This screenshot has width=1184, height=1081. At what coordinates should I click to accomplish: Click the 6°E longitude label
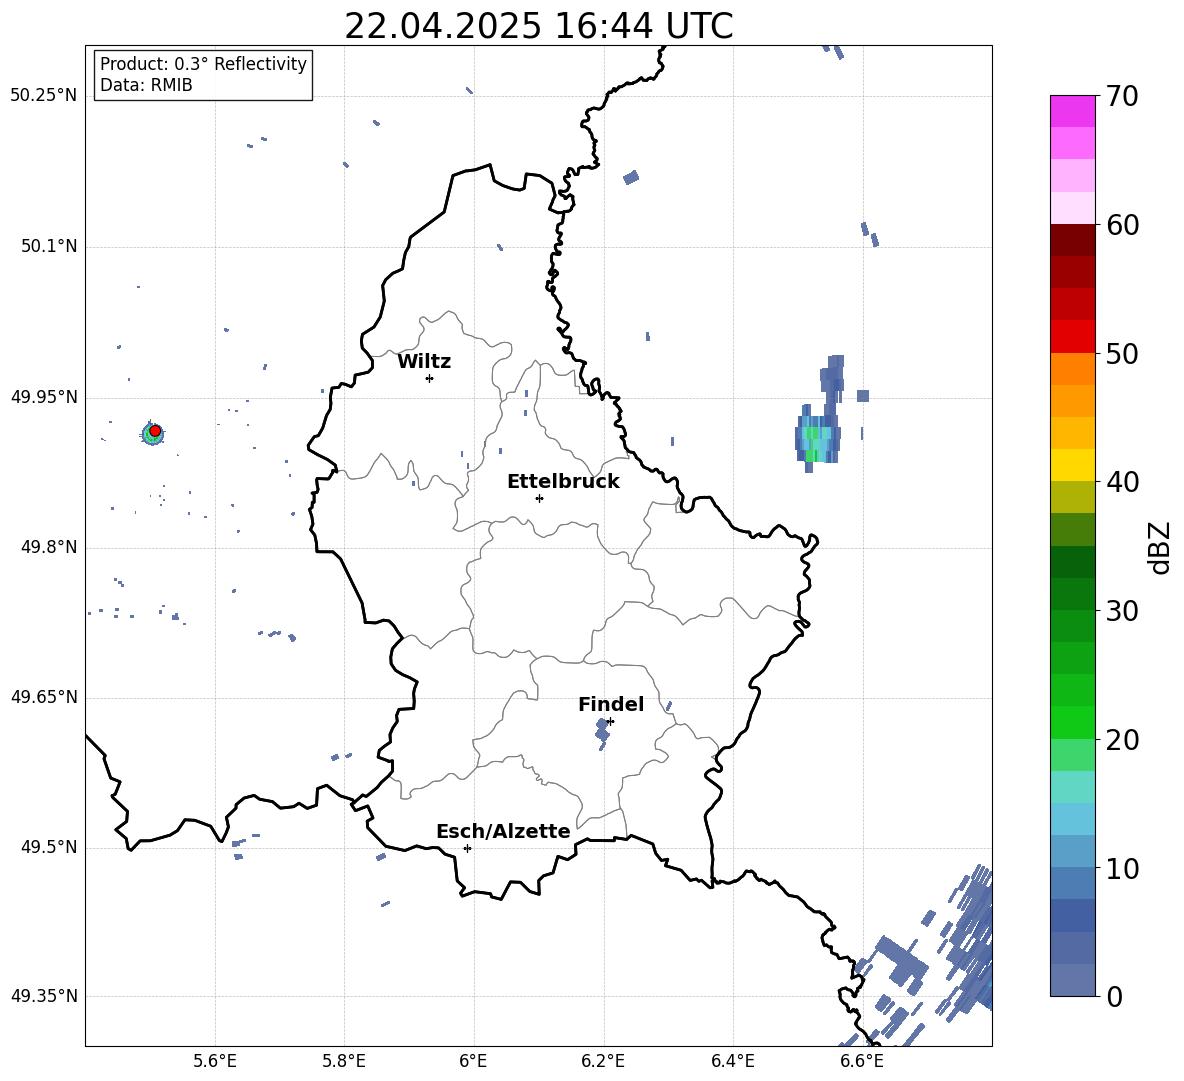(x=473, y=1061)
